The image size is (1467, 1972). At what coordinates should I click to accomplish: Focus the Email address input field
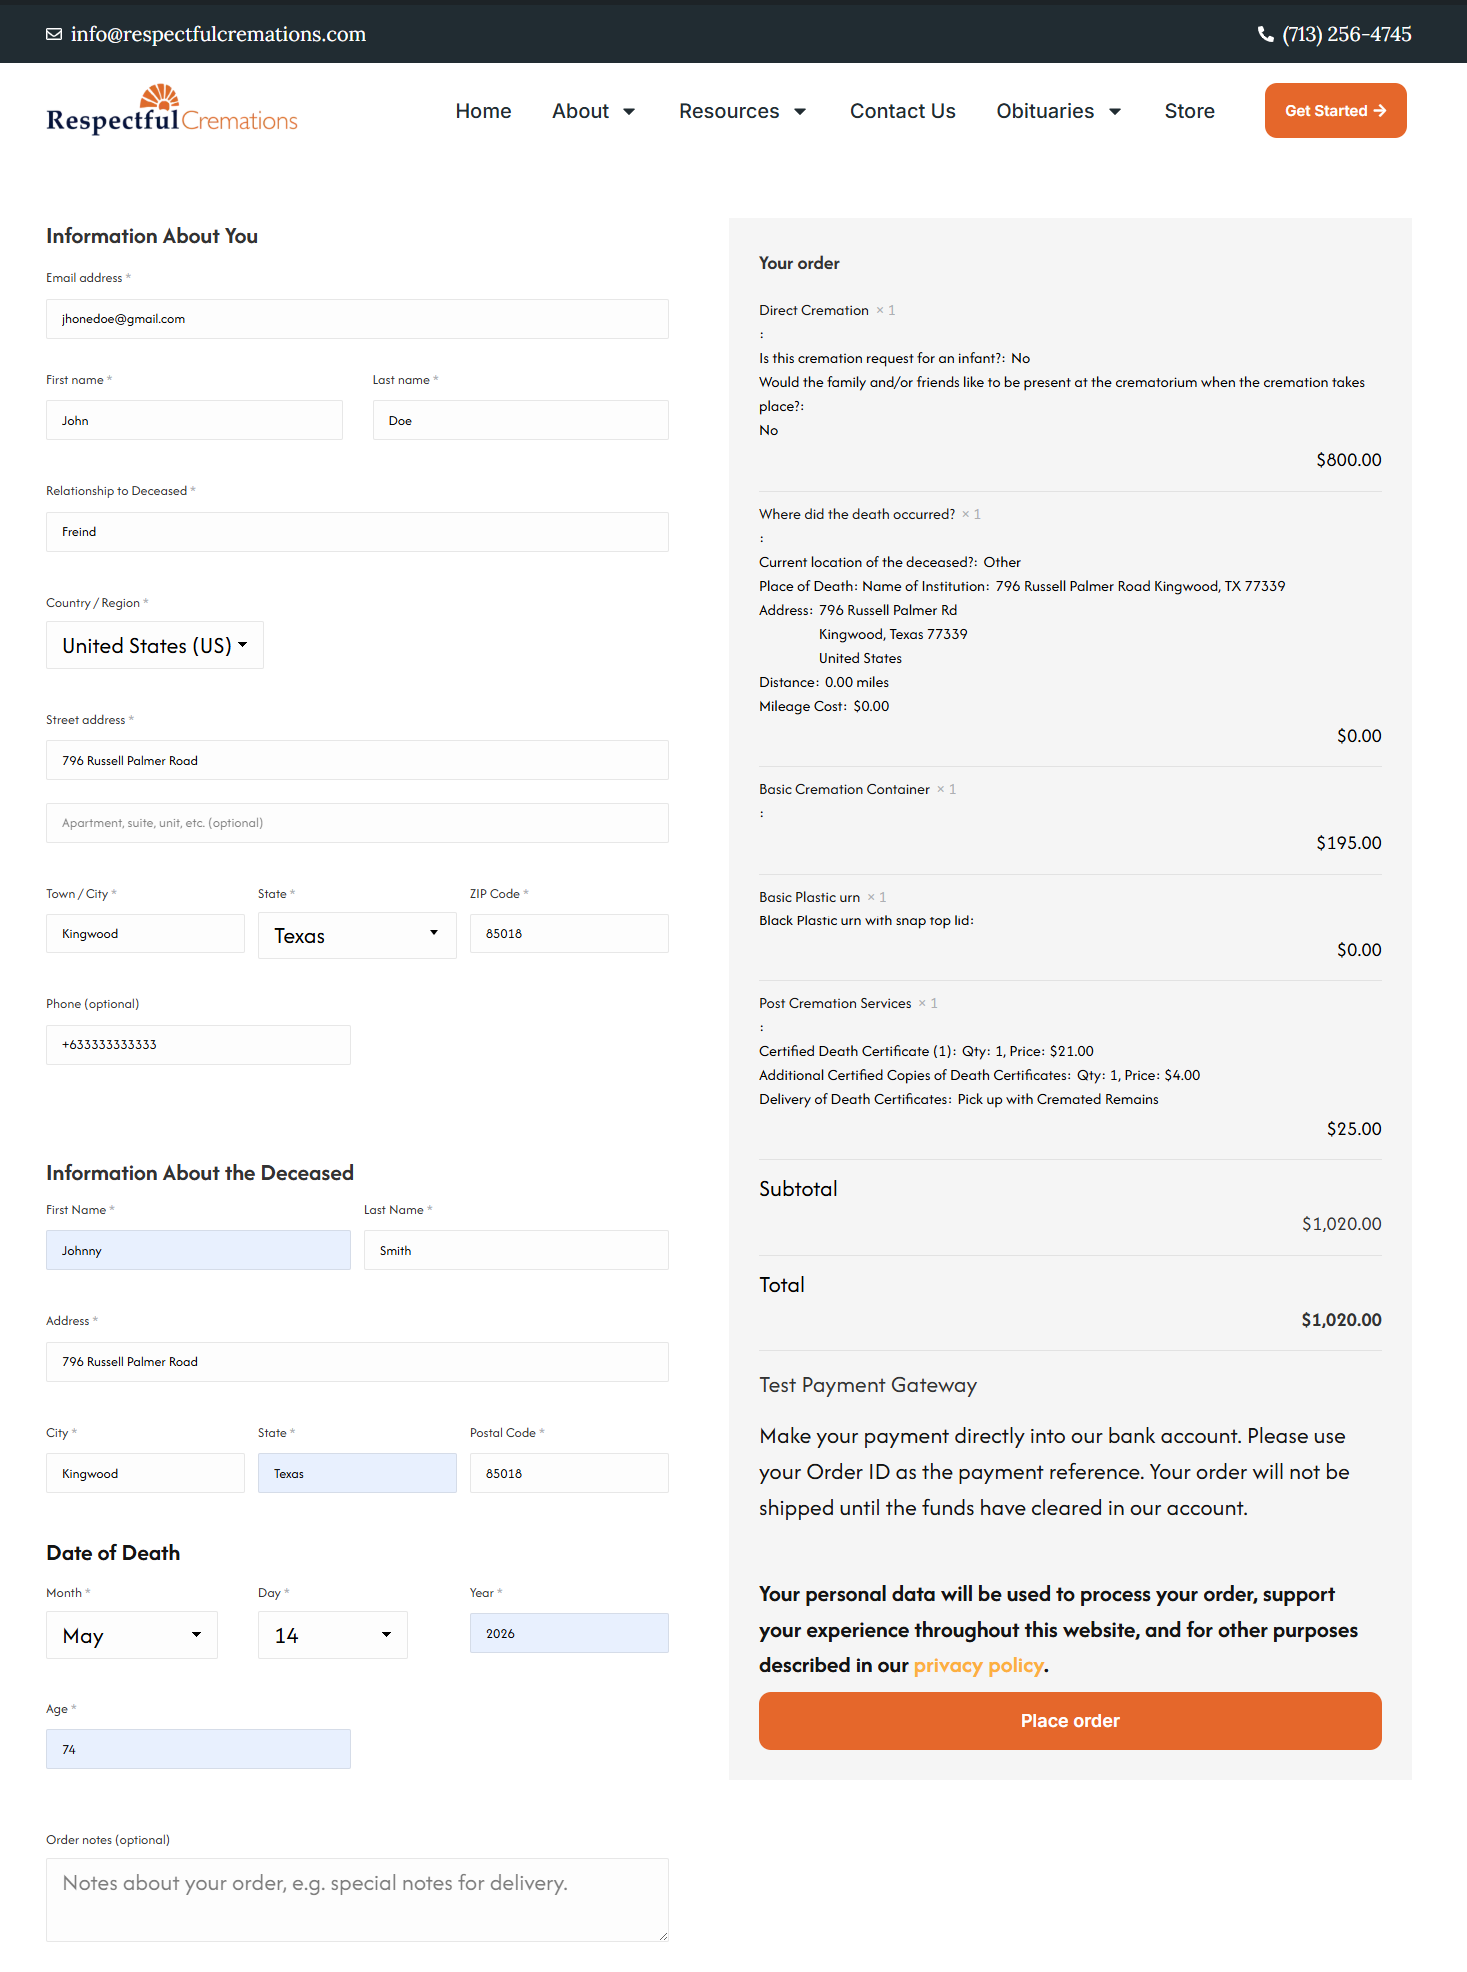[x=357, y=319]
